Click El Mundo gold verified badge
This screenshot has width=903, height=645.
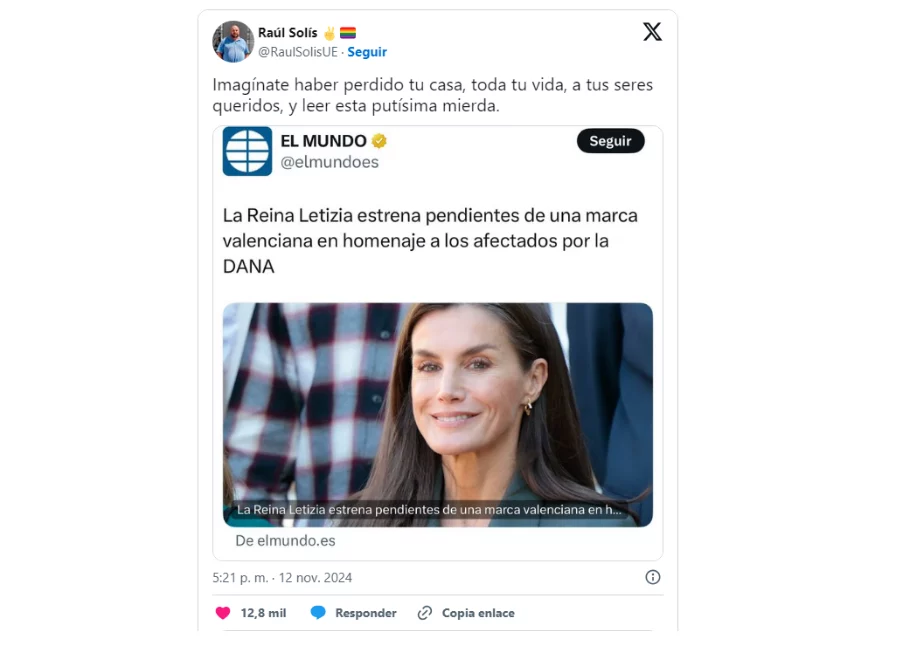[379, 141]
